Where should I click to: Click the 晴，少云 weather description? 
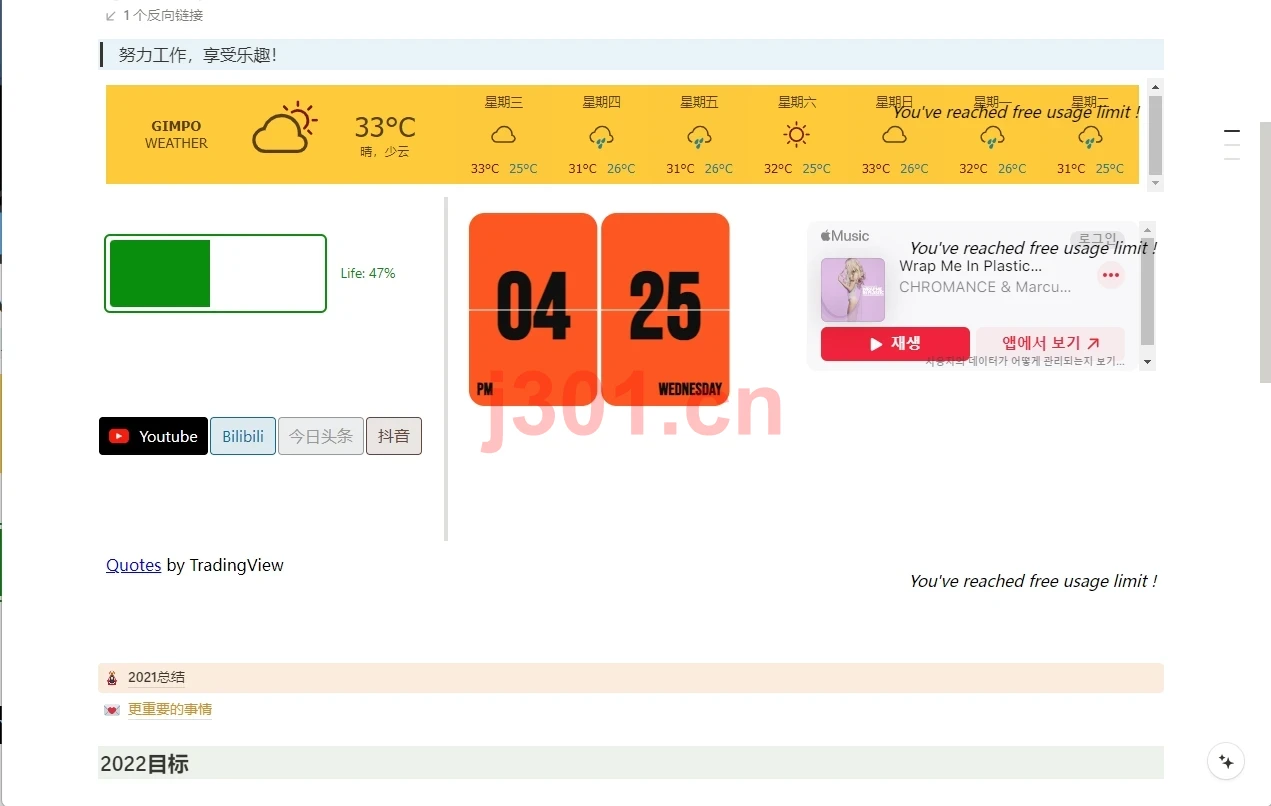coord(385,152)
